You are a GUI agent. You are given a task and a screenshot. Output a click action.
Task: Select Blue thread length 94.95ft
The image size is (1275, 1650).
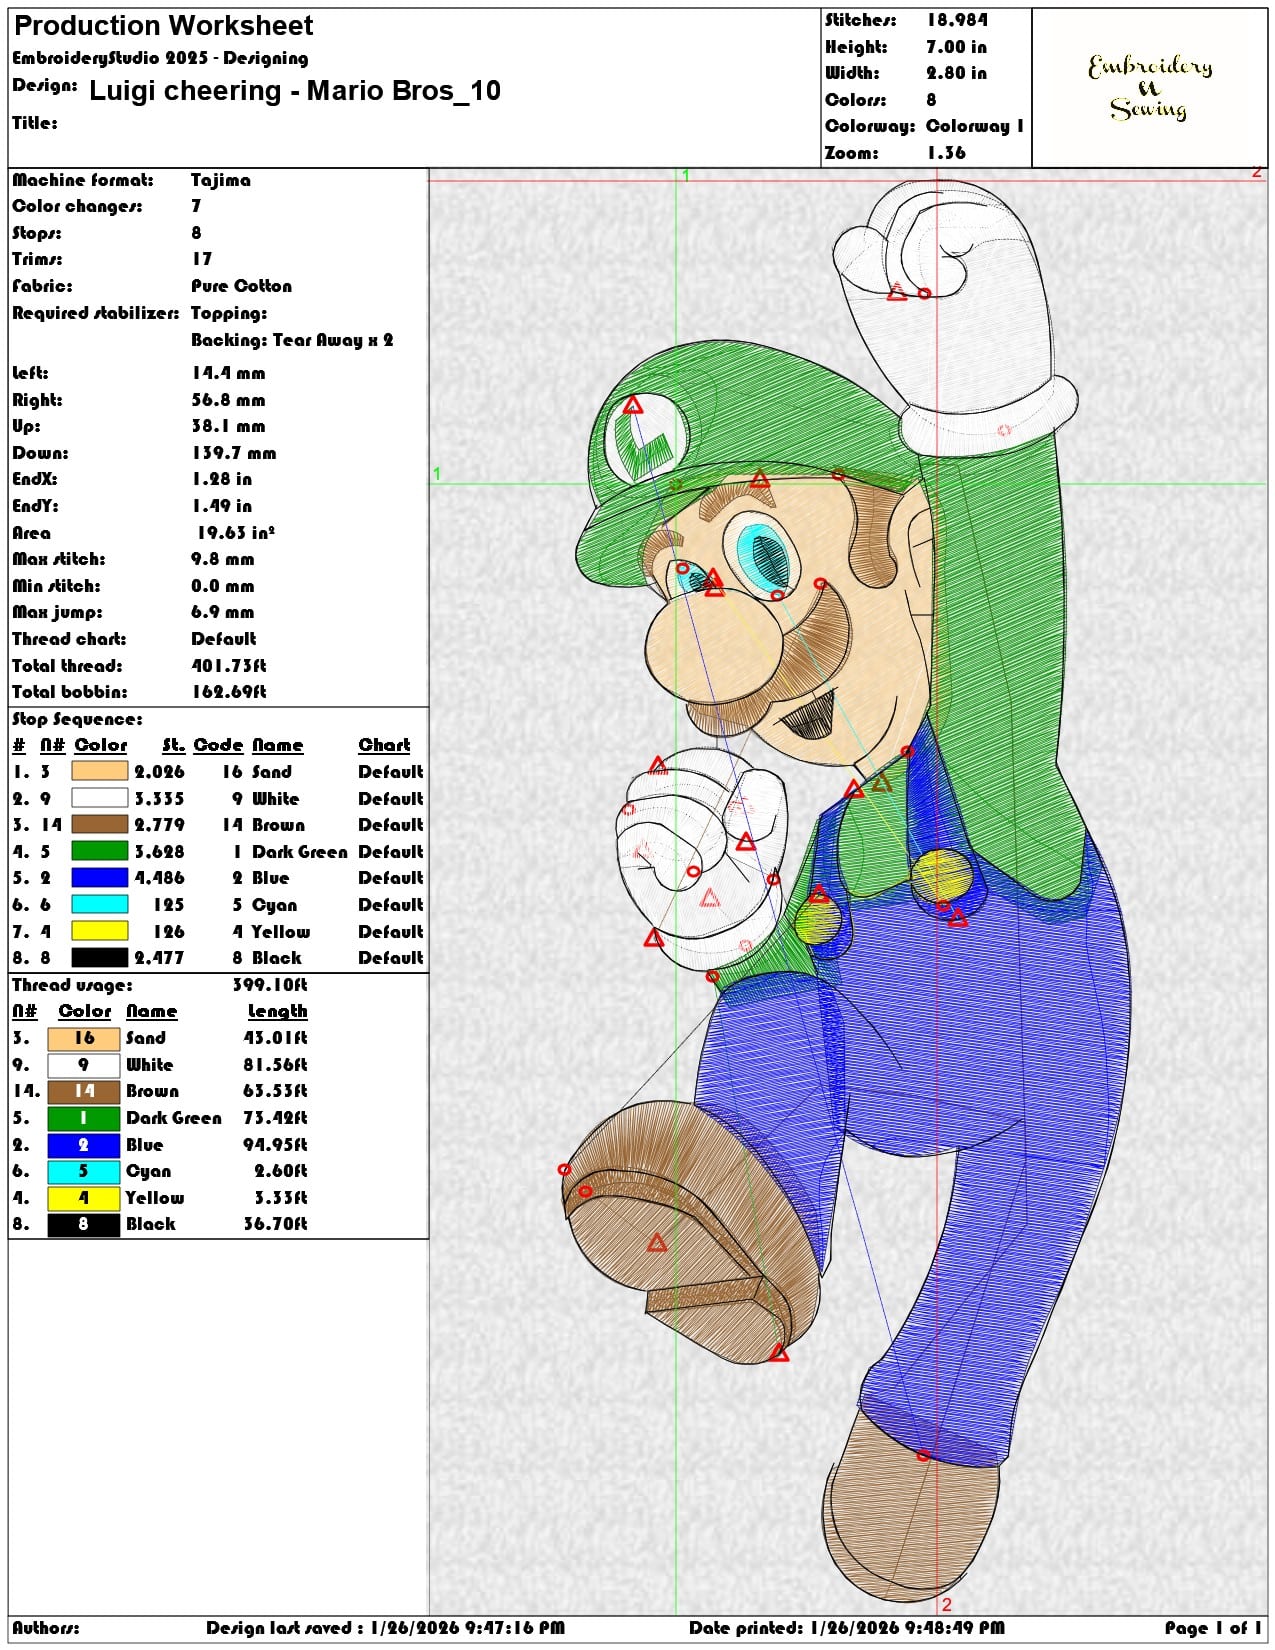click(275, 1145)
